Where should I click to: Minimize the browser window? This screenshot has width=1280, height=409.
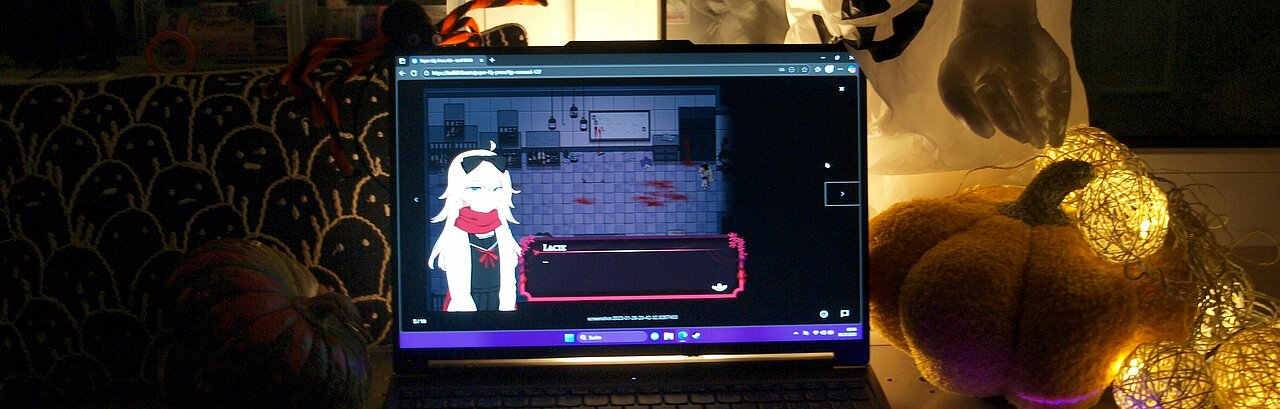click(823, 57)
